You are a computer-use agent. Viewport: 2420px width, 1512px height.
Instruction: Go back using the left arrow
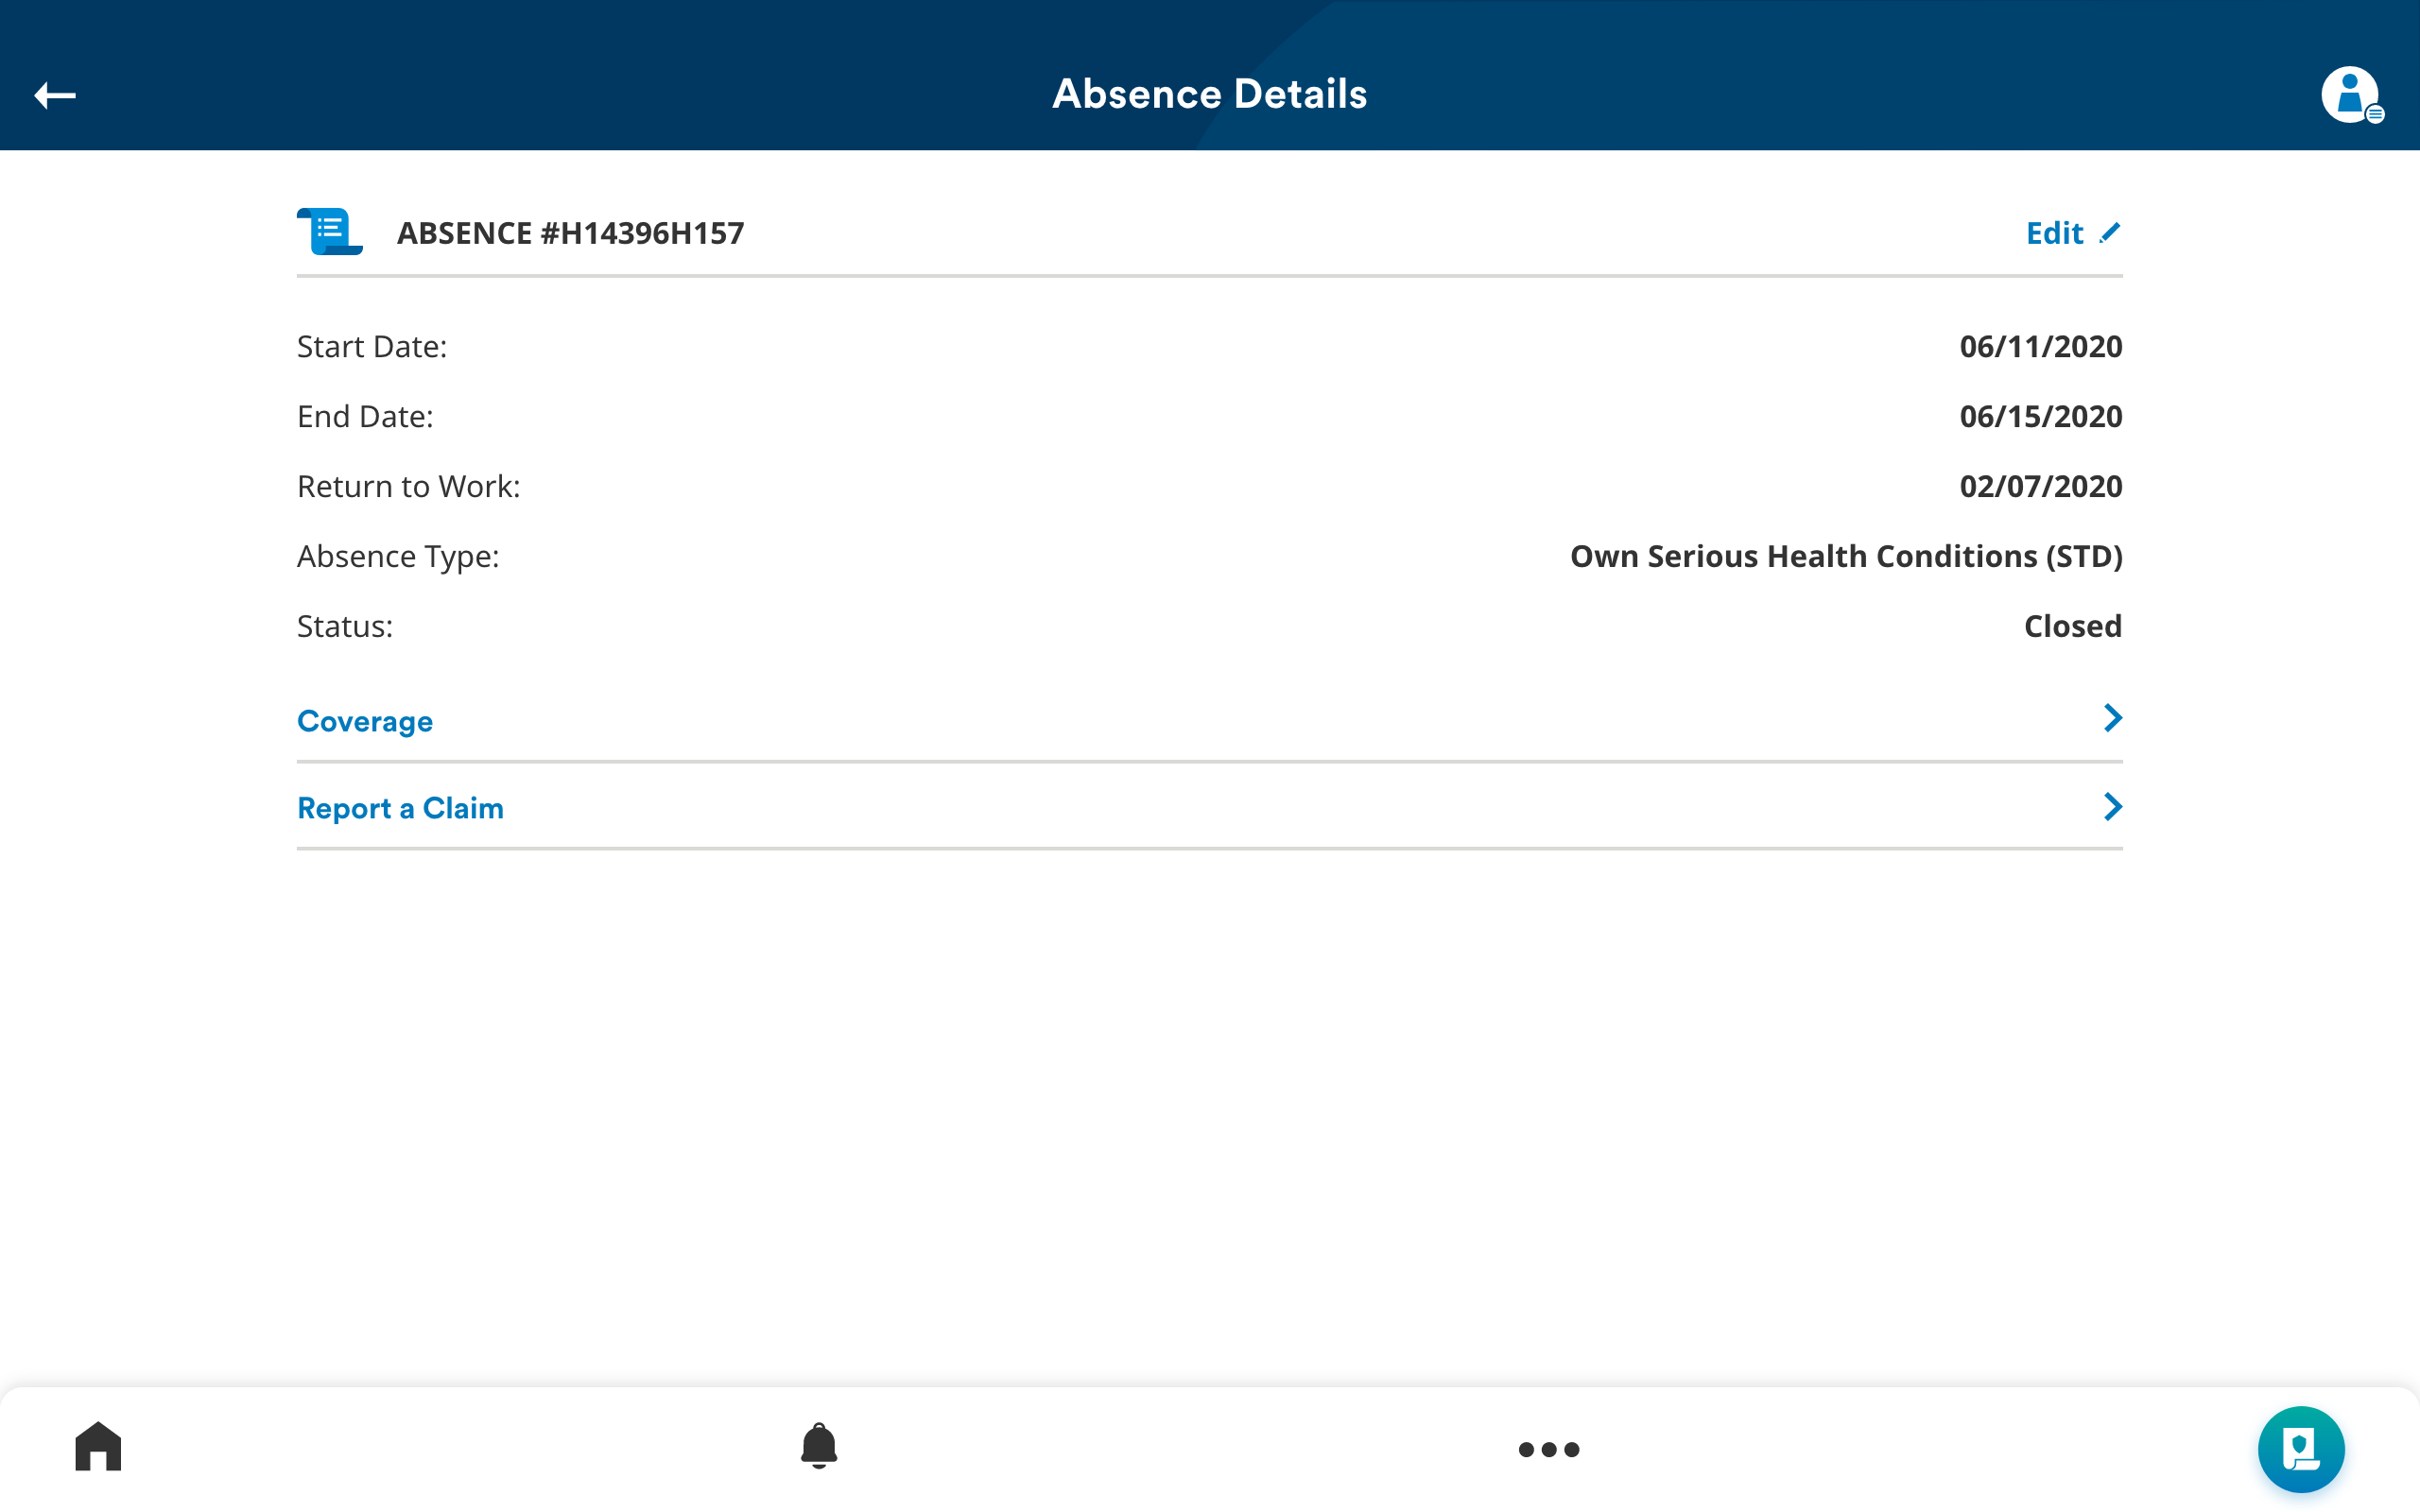(x=55, y=95)
